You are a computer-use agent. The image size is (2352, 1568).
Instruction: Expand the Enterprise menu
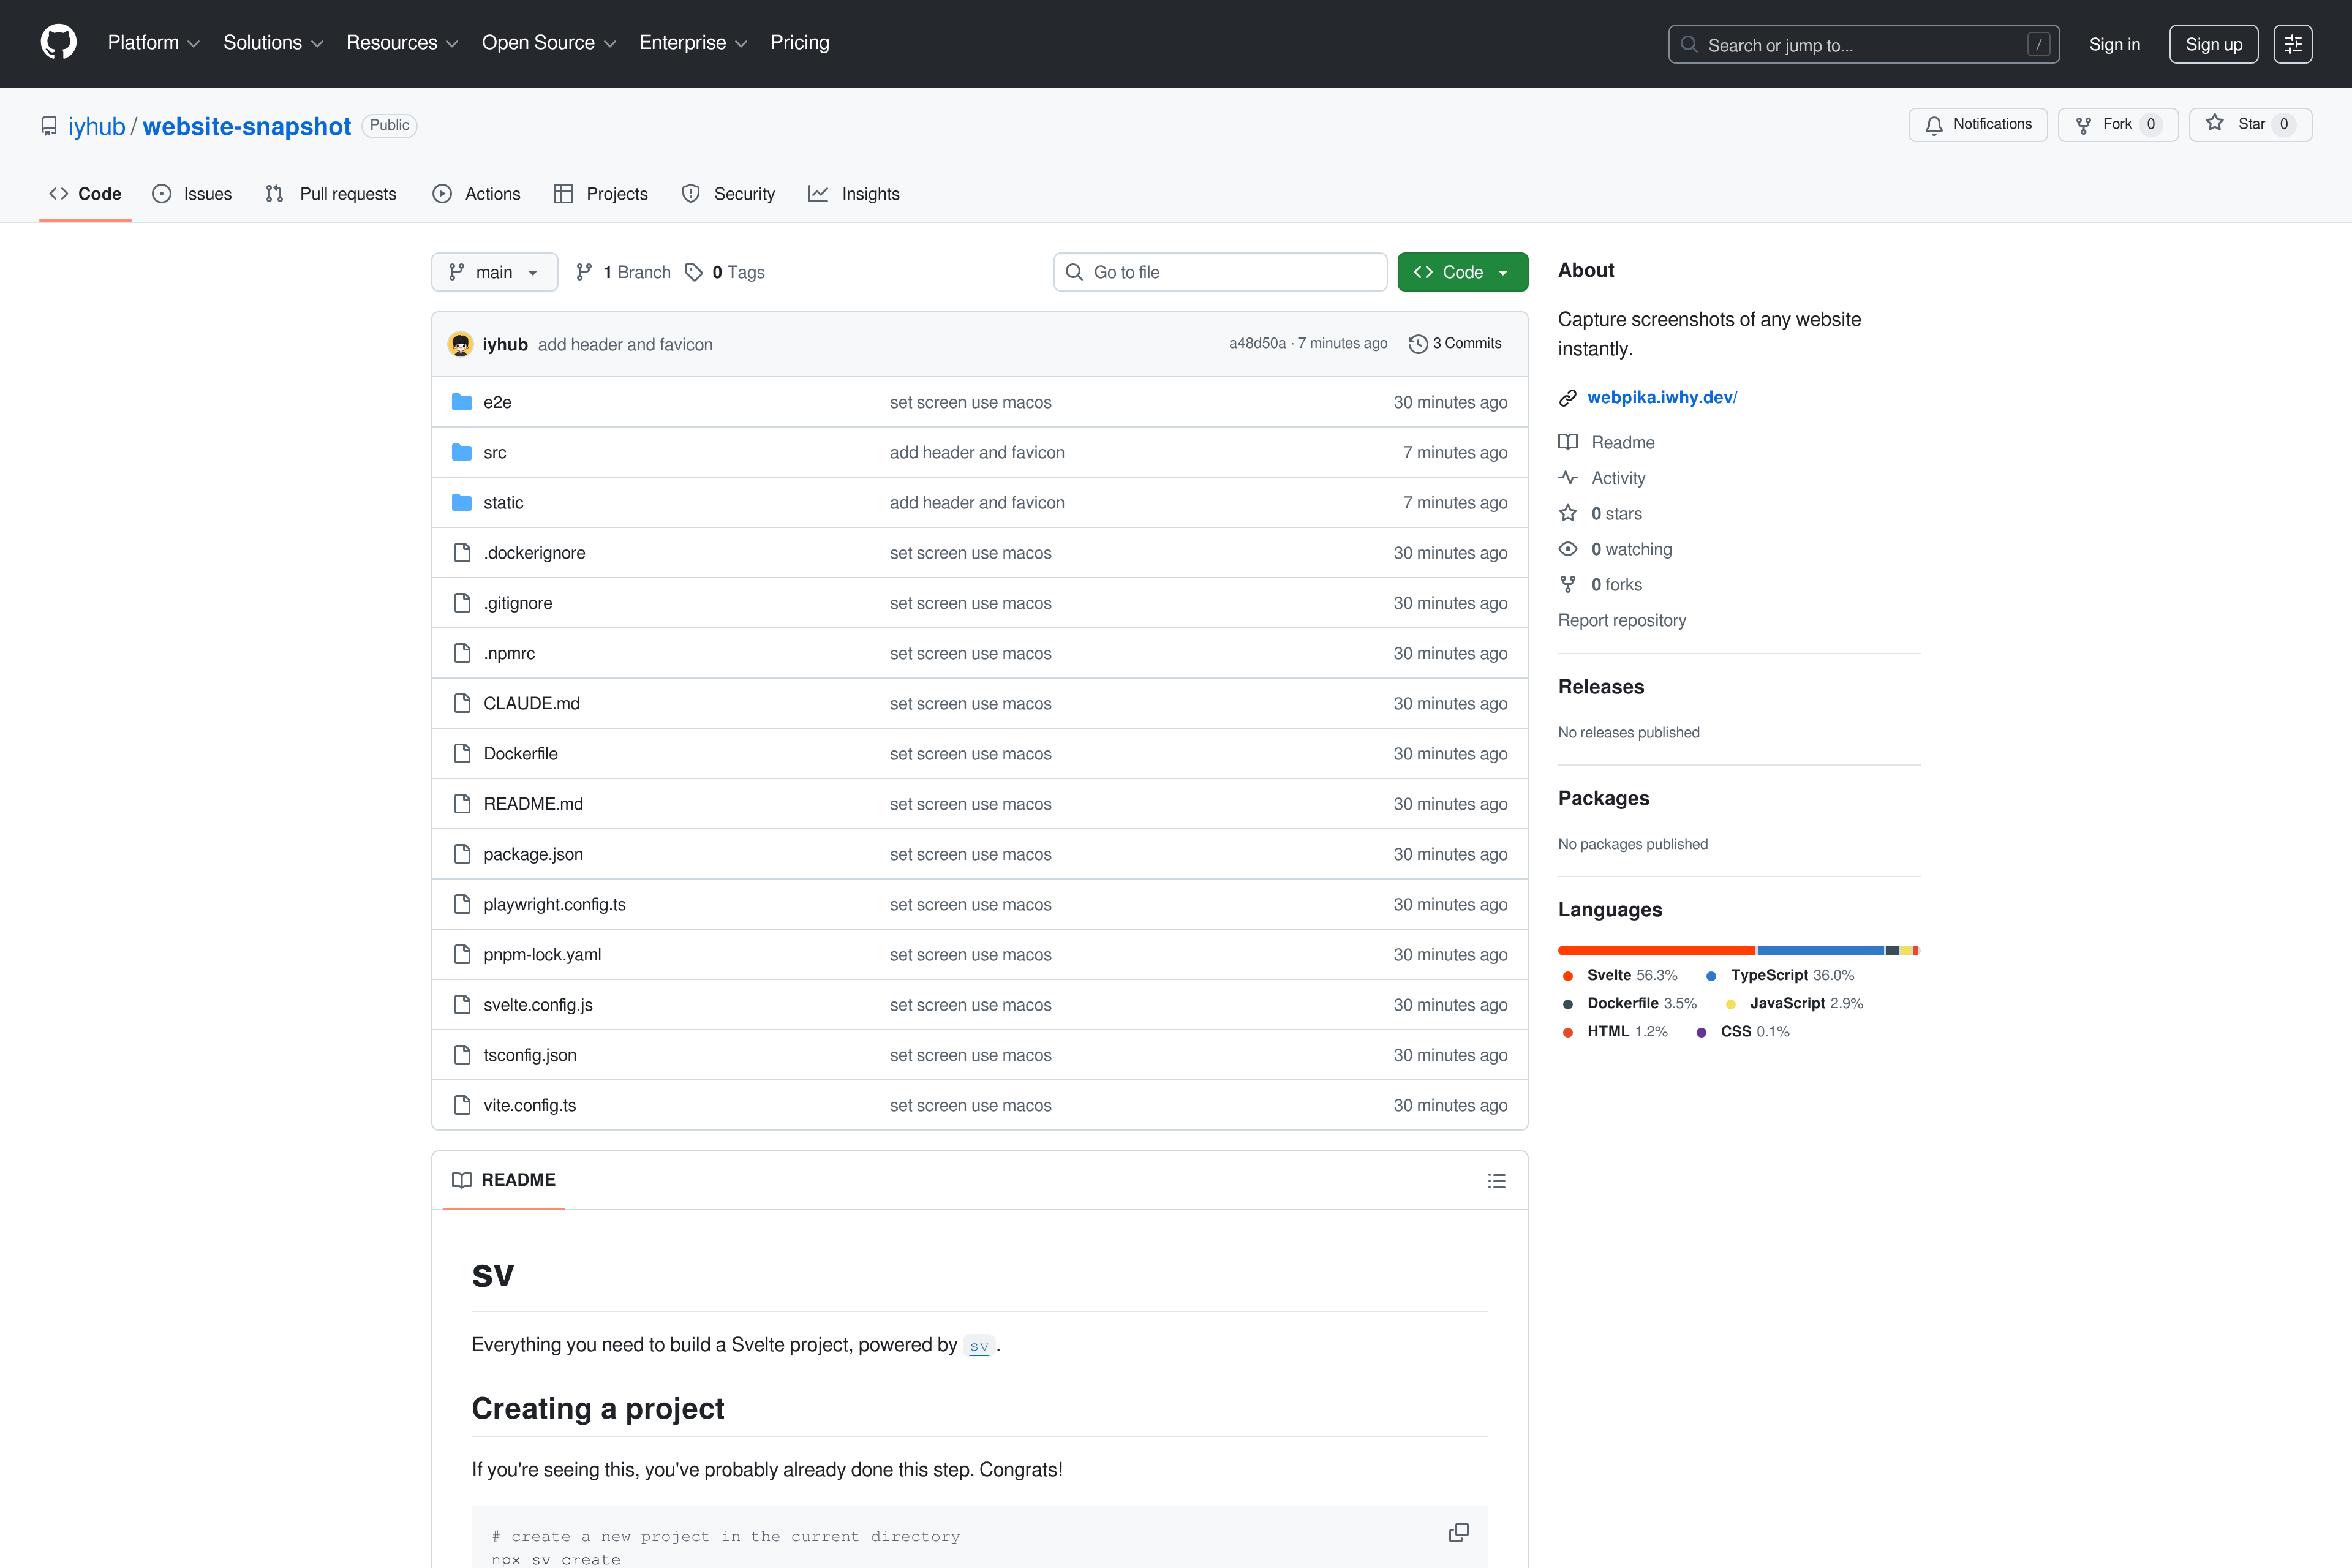click(x=693, y=43)
